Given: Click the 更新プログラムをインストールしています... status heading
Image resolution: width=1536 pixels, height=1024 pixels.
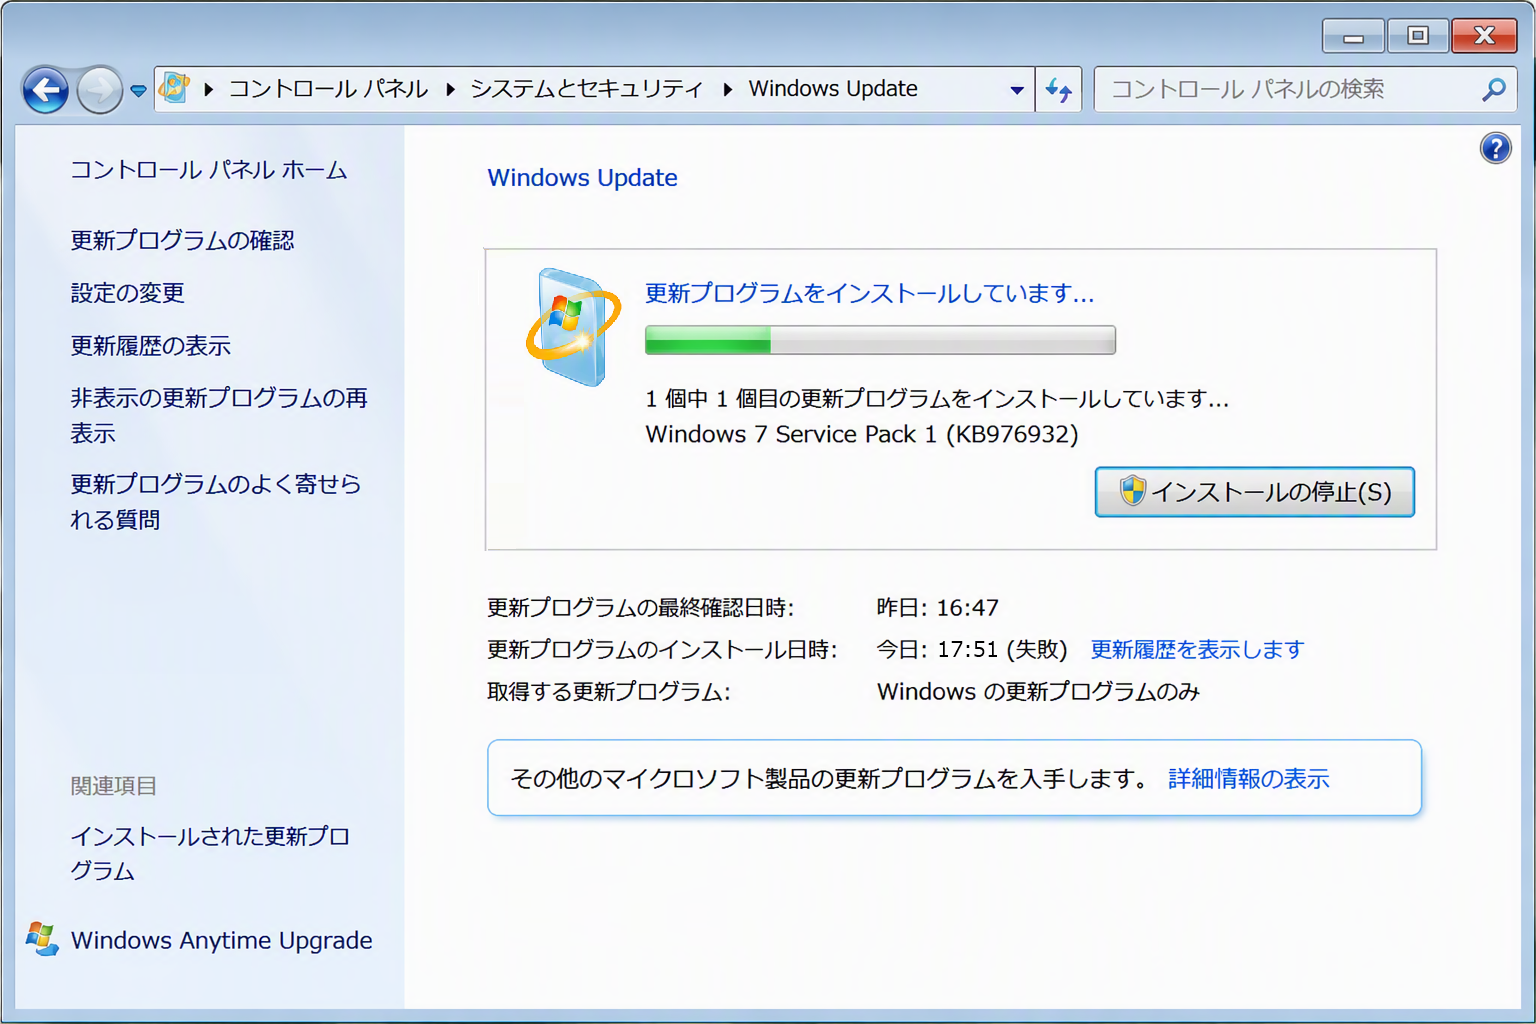Looking at the screenshot, I should pyautogui.click(x=869, y=293).
